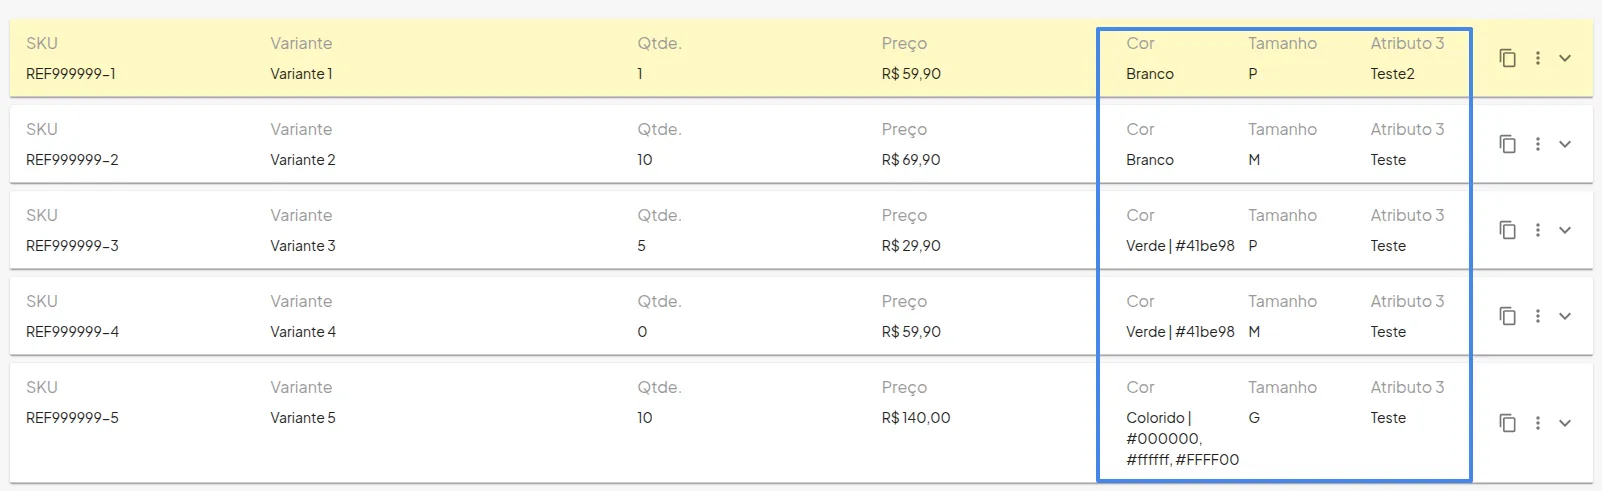
Task: Show more actions for REF999999-3
Action: click(1538, 230)
